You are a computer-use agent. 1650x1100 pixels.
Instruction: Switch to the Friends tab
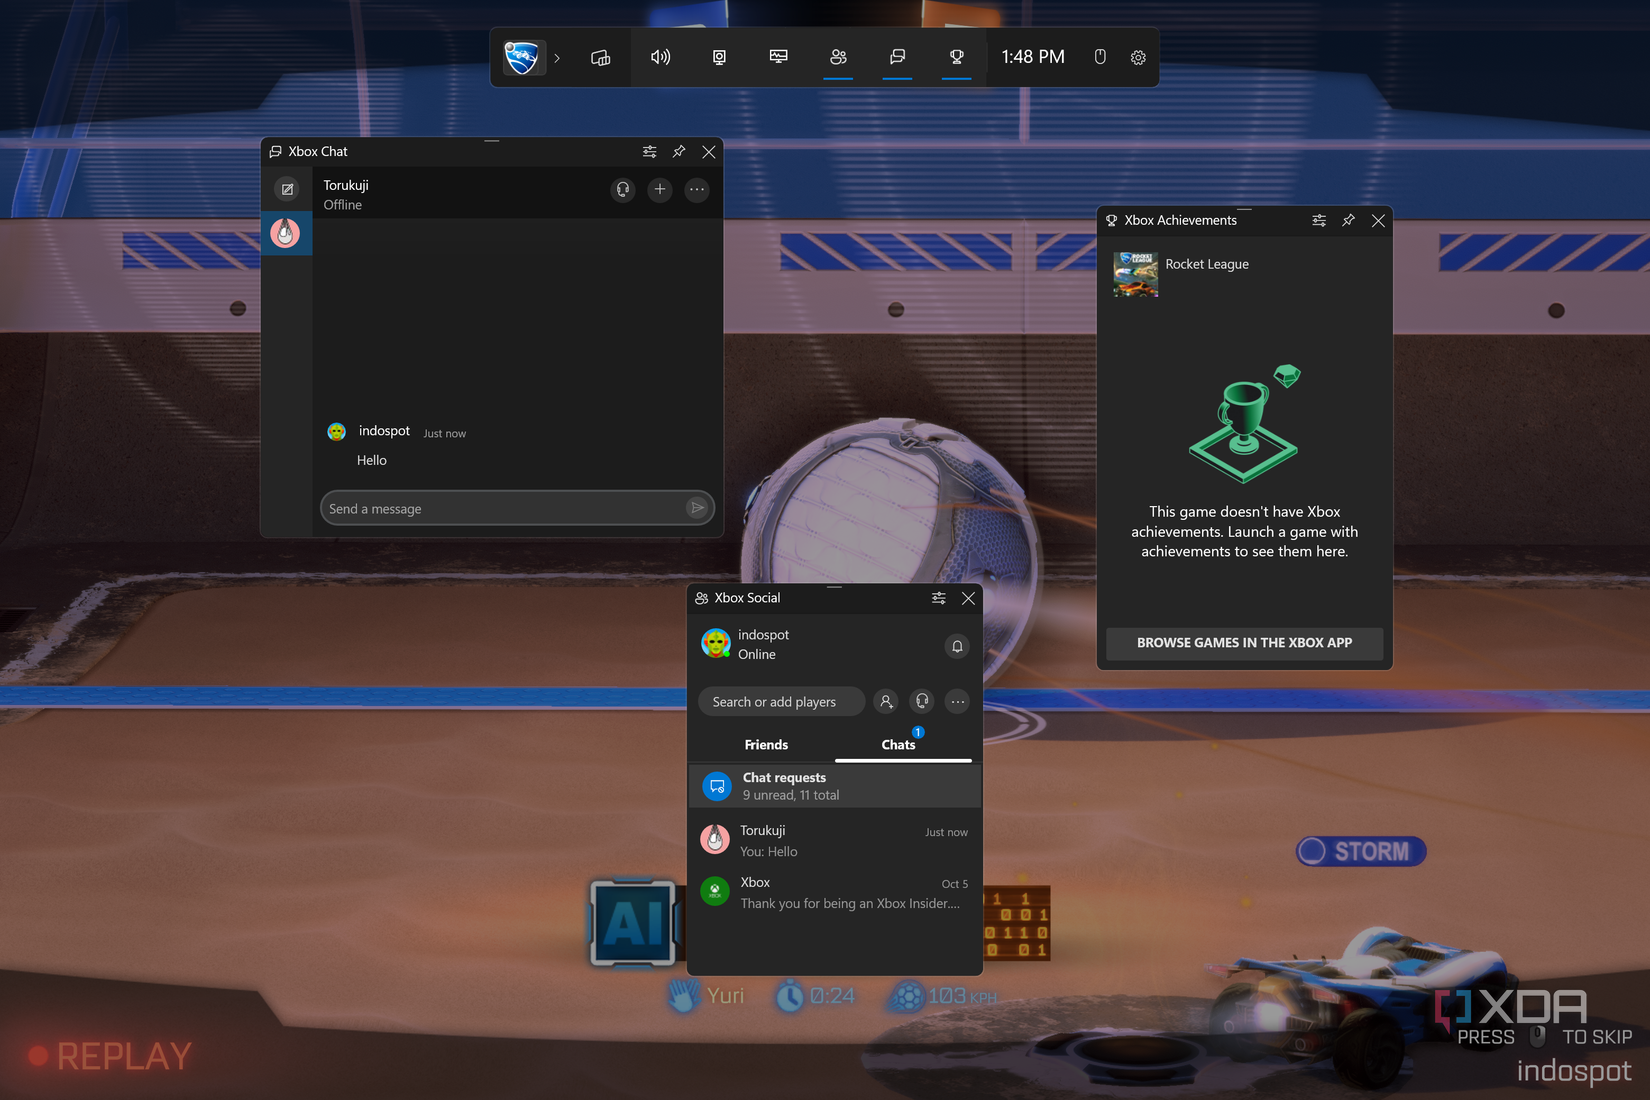(x=766, y=744)
